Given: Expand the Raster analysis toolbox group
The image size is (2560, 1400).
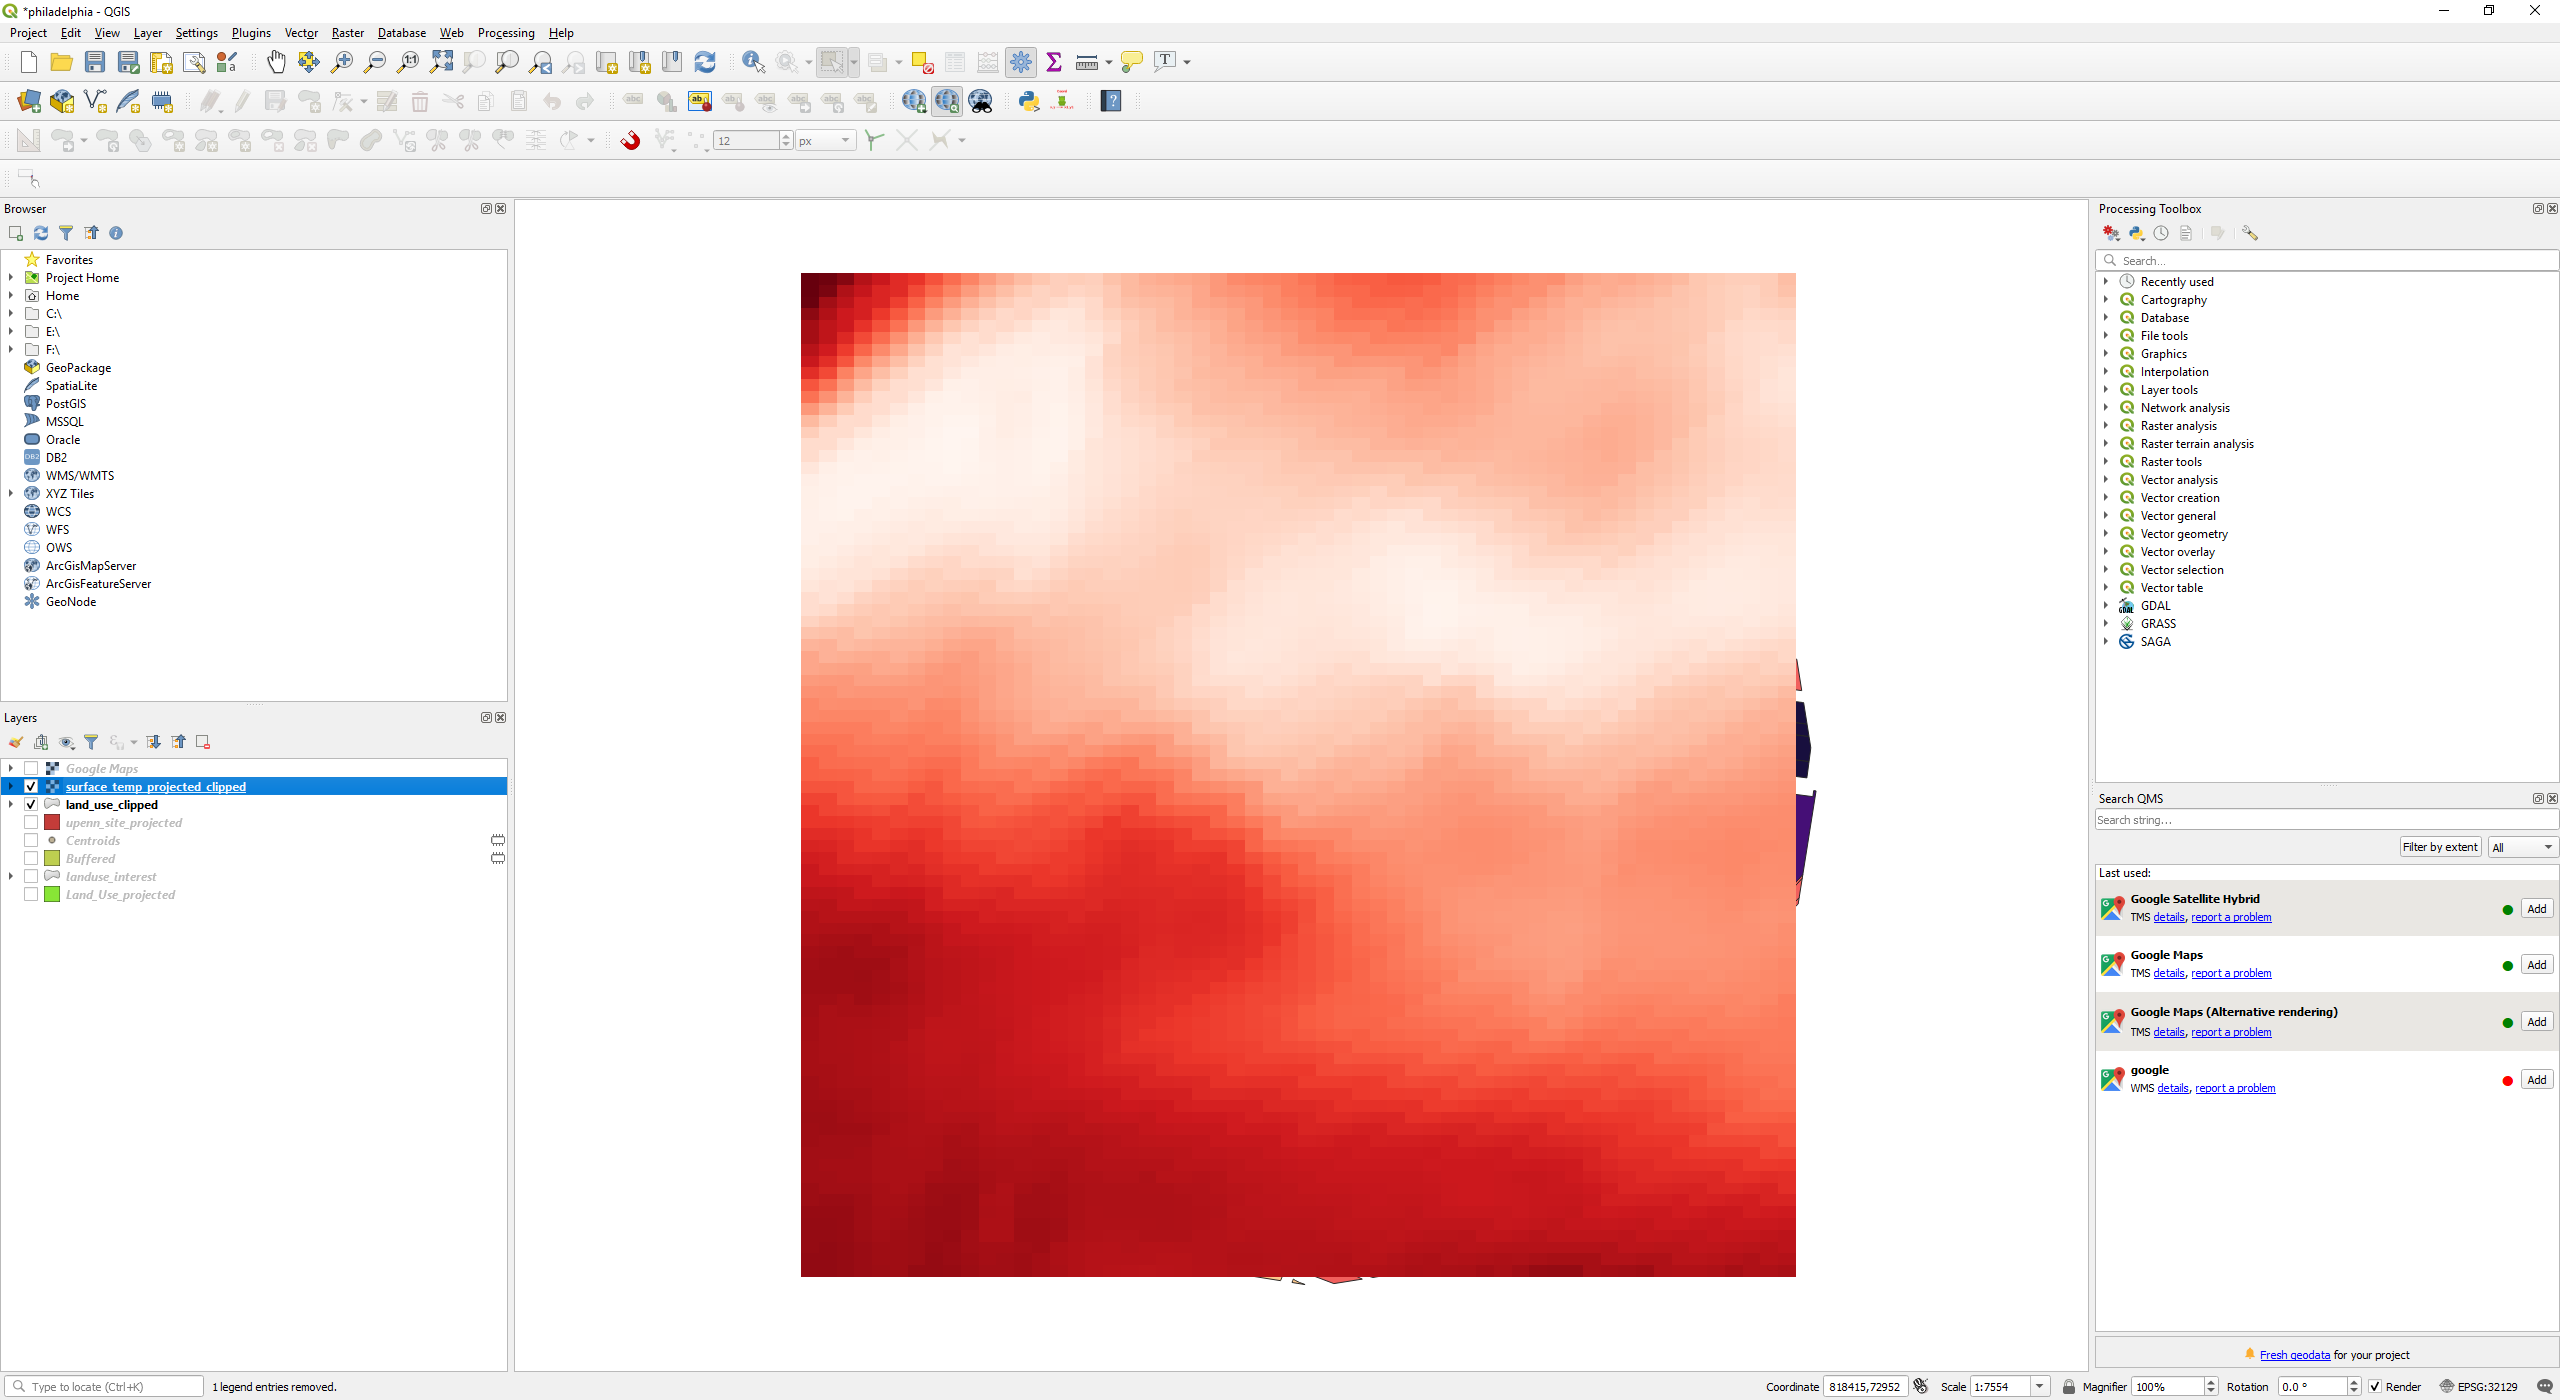Looking at the screenshot, I should tap(2106, 426).
